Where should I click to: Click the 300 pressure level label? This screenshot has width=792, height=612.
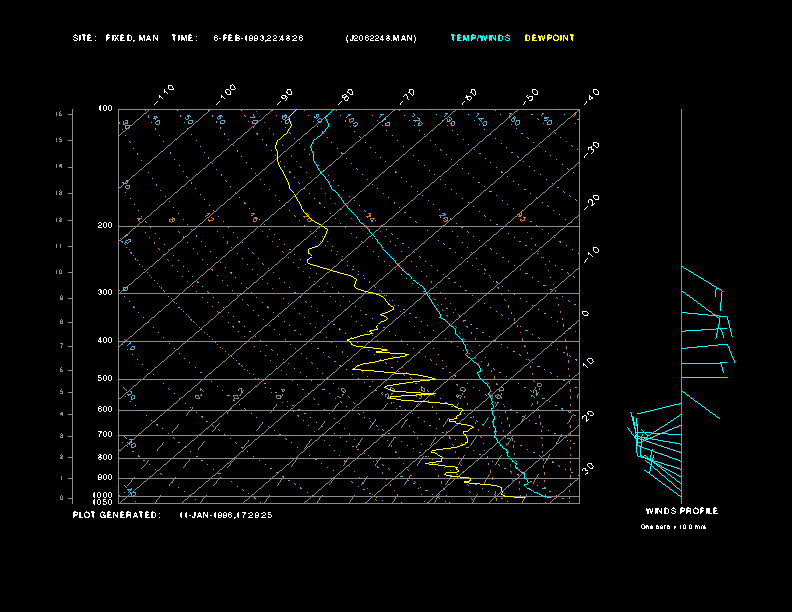(105, 293)
